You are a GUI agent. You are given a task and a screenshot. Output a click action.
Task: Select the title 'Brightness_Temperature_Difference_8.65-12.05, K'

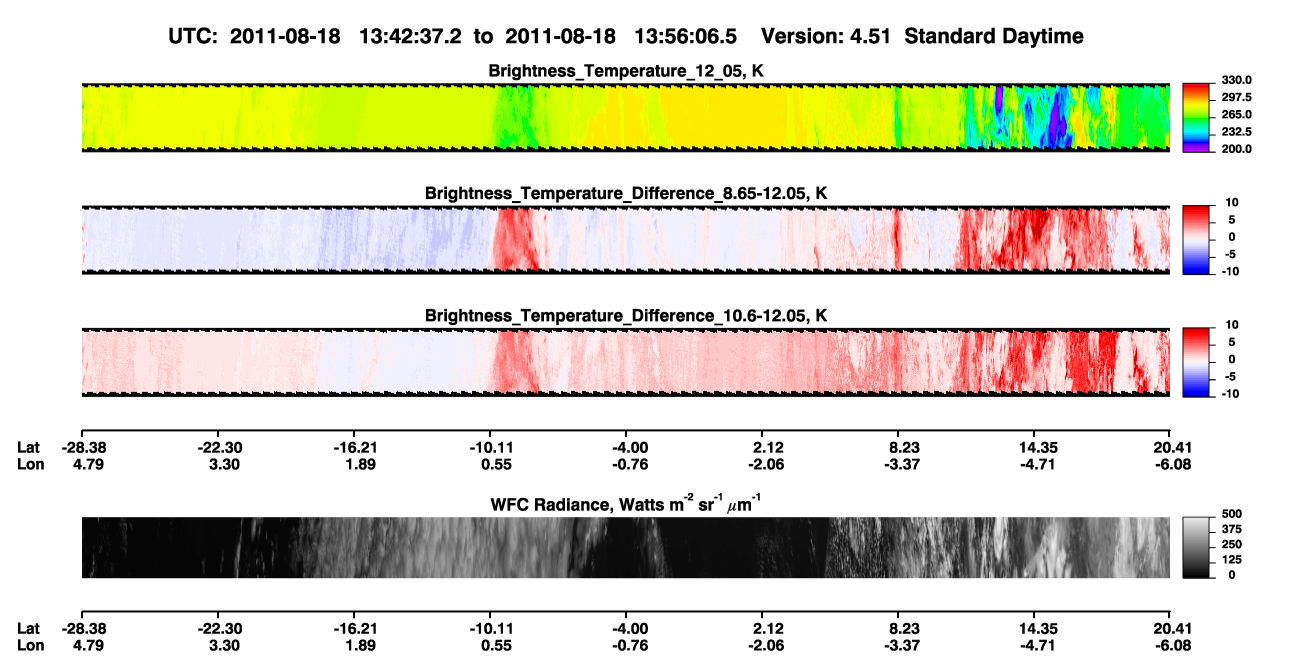click(626, 193)
